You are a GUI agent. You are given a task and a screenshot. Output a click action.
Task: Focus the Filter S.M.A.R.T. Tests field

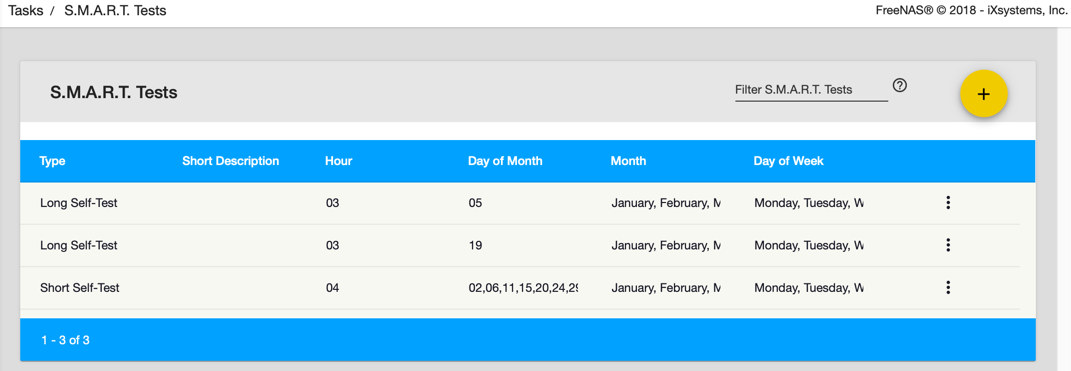click(811, 90)
